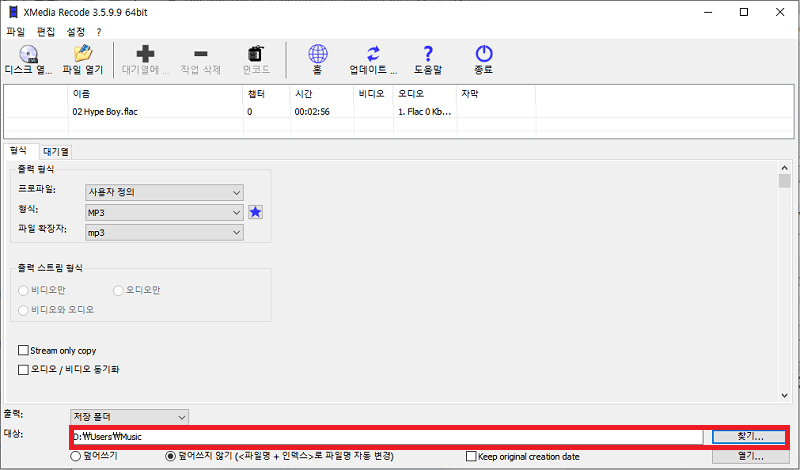
Task: Toggle 오디오 / 비디오 동기화 checkbox
Action: click(24, 370)
